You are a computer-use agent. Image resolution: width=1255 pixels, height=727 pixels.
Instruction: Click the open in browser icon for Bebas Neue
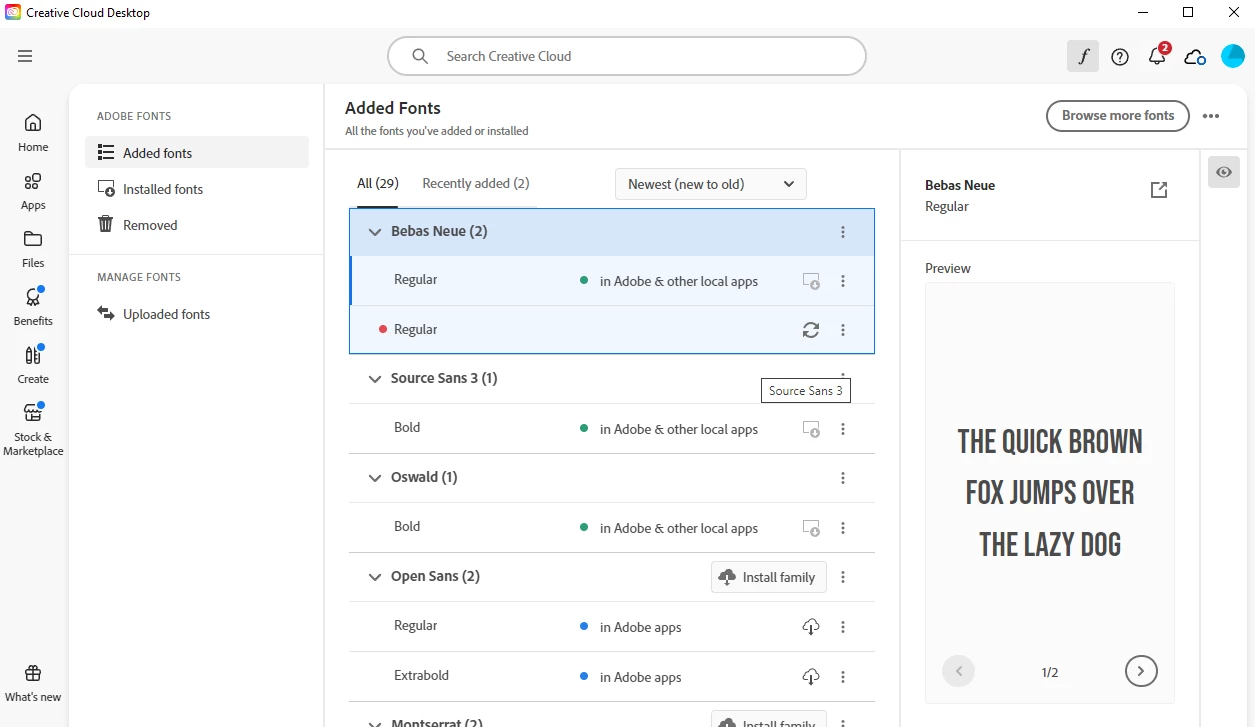coord(1159,190)
